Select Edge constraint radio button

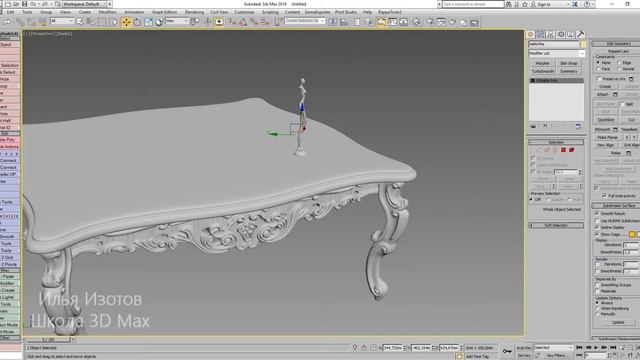point(619,63)
